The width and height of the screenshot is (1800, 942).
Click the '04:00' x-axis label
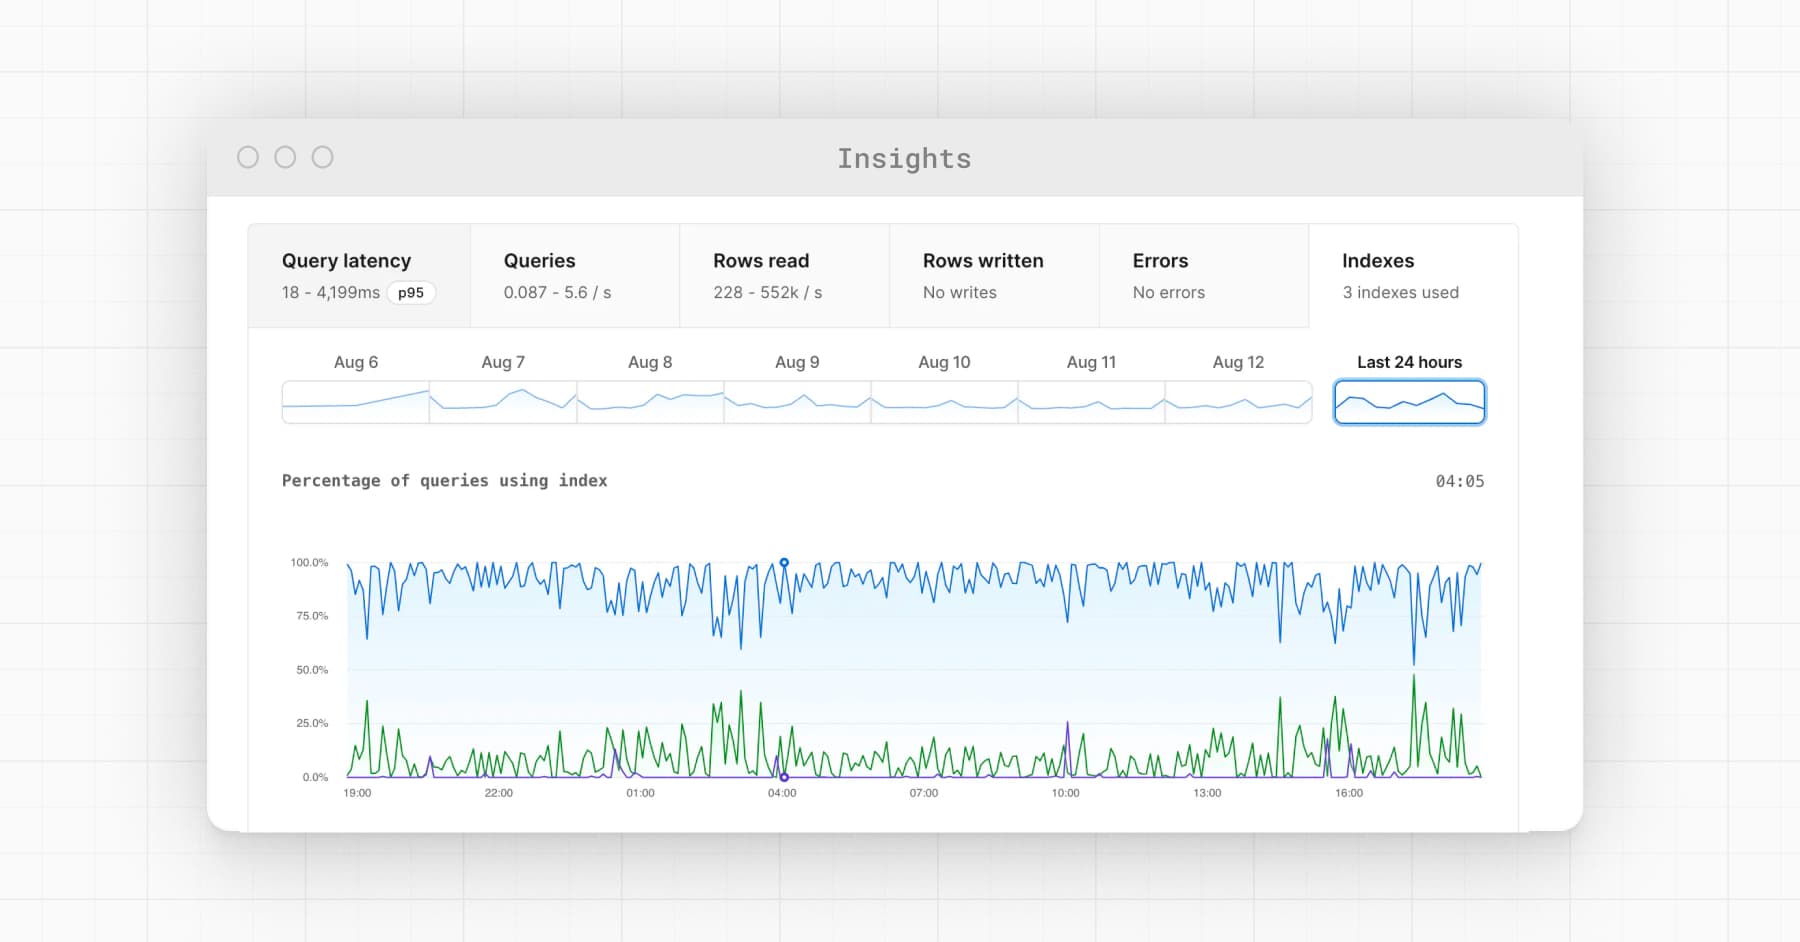(x=782, y=793)
